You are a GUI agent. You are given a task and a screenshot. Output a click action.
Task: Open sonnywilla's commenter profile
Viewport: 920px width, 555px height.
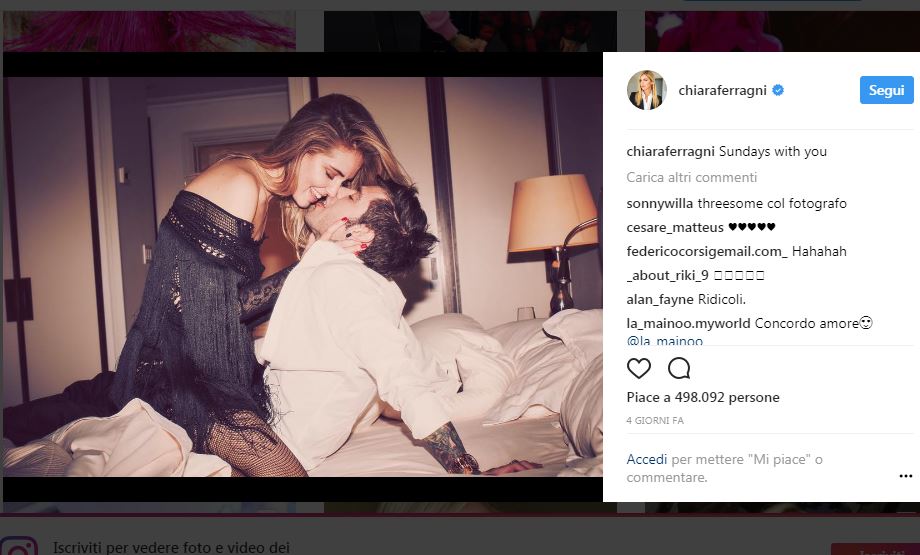pyautogui.click(x=660, y=203)
